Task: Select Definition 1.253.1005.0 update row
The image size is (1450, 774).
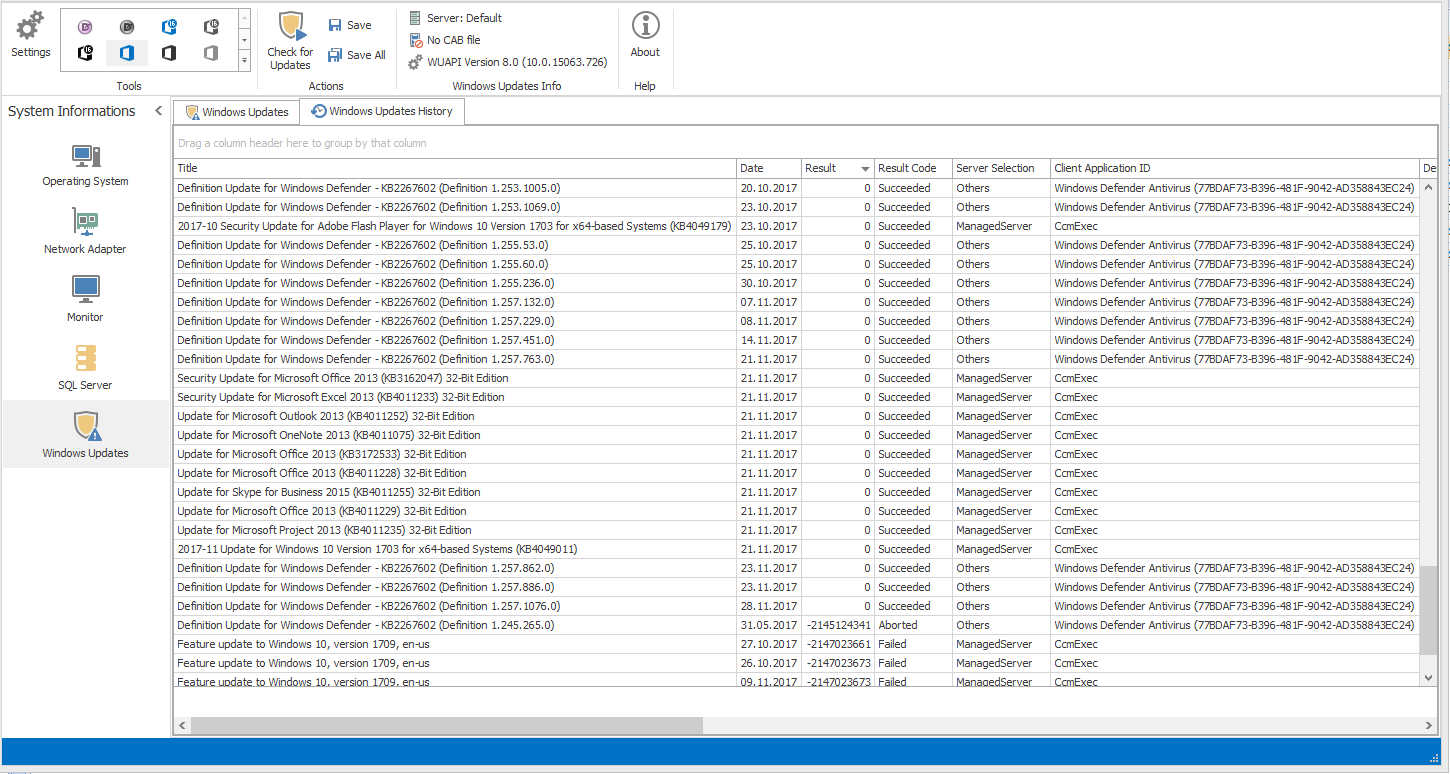Action: [797, 188]
